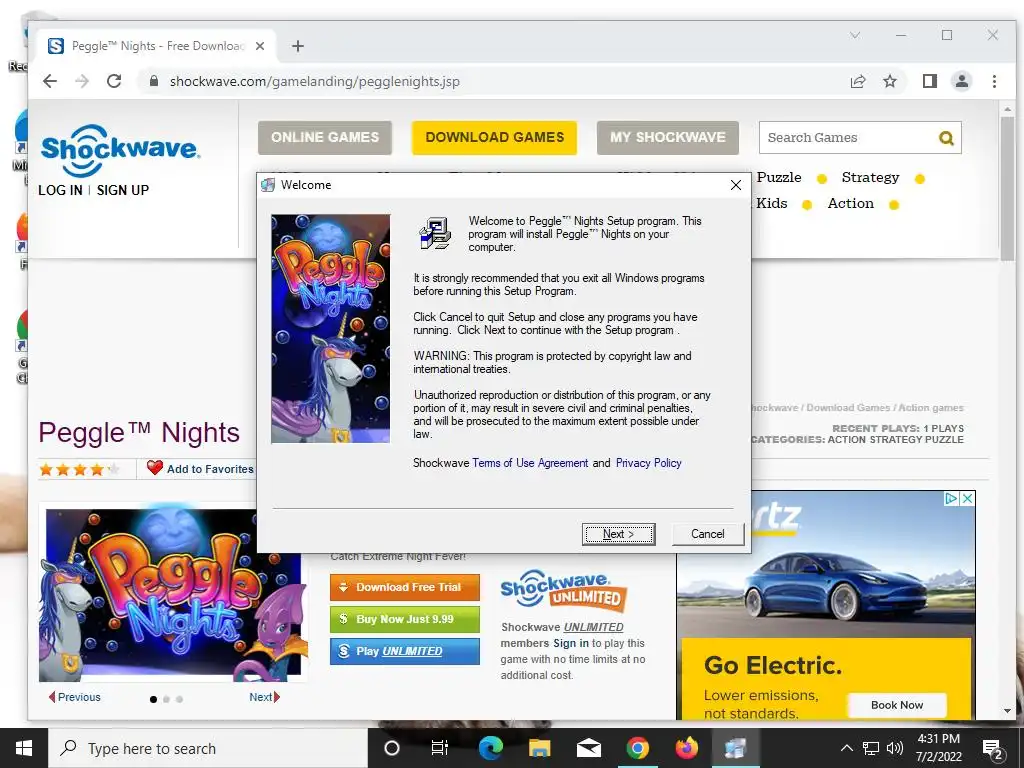This screenshot has height=768, width=1024.
Task: Select the Peggle Nights - Free Download tab
Action: point(157,46)
